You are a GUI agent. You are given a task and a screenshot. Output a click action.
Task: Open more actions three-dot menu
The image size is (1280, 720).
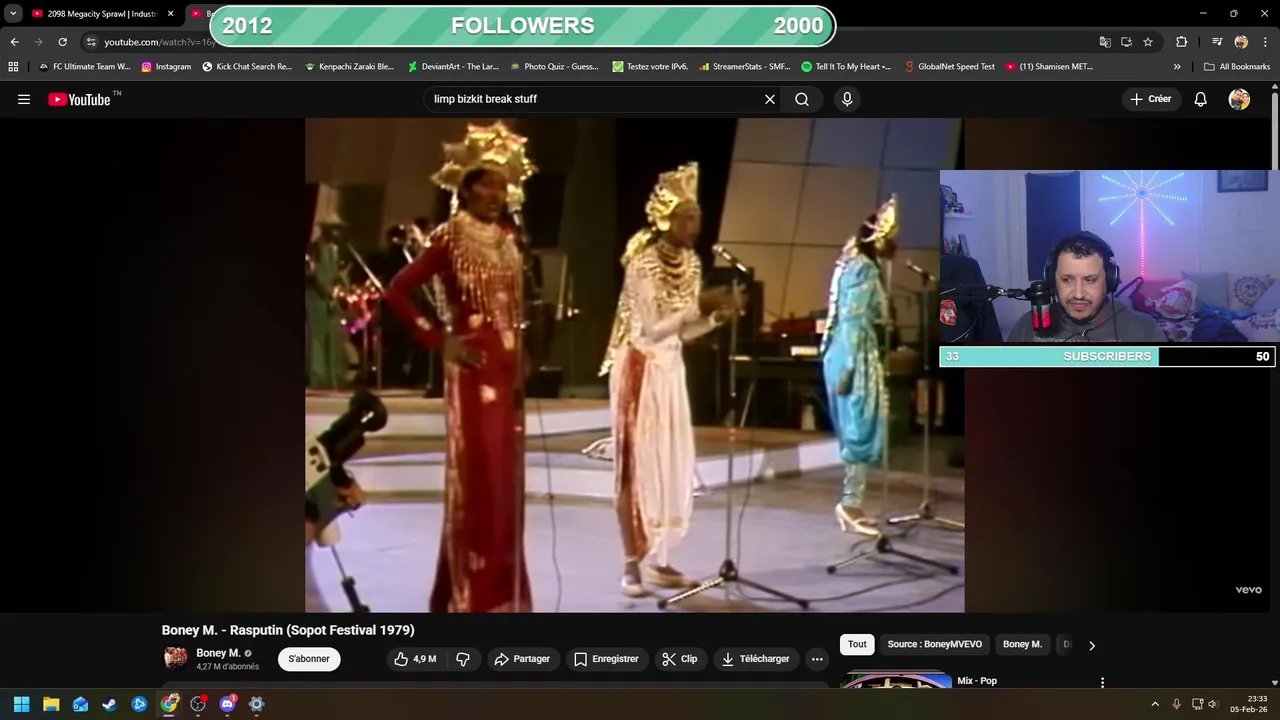click(817, 659)
